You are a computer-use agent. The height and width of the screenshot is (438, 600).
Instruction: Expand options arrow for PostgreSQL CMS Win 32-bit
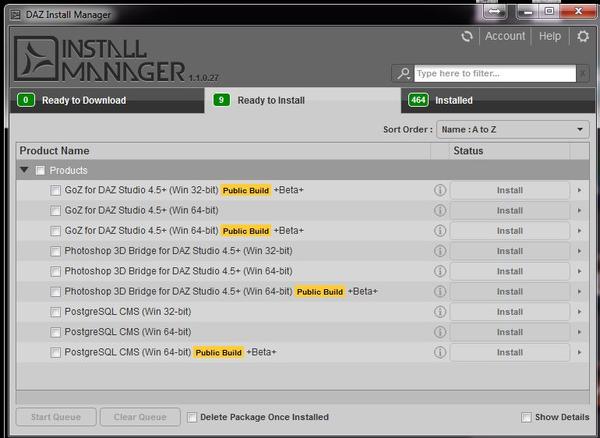coord(580,312)
